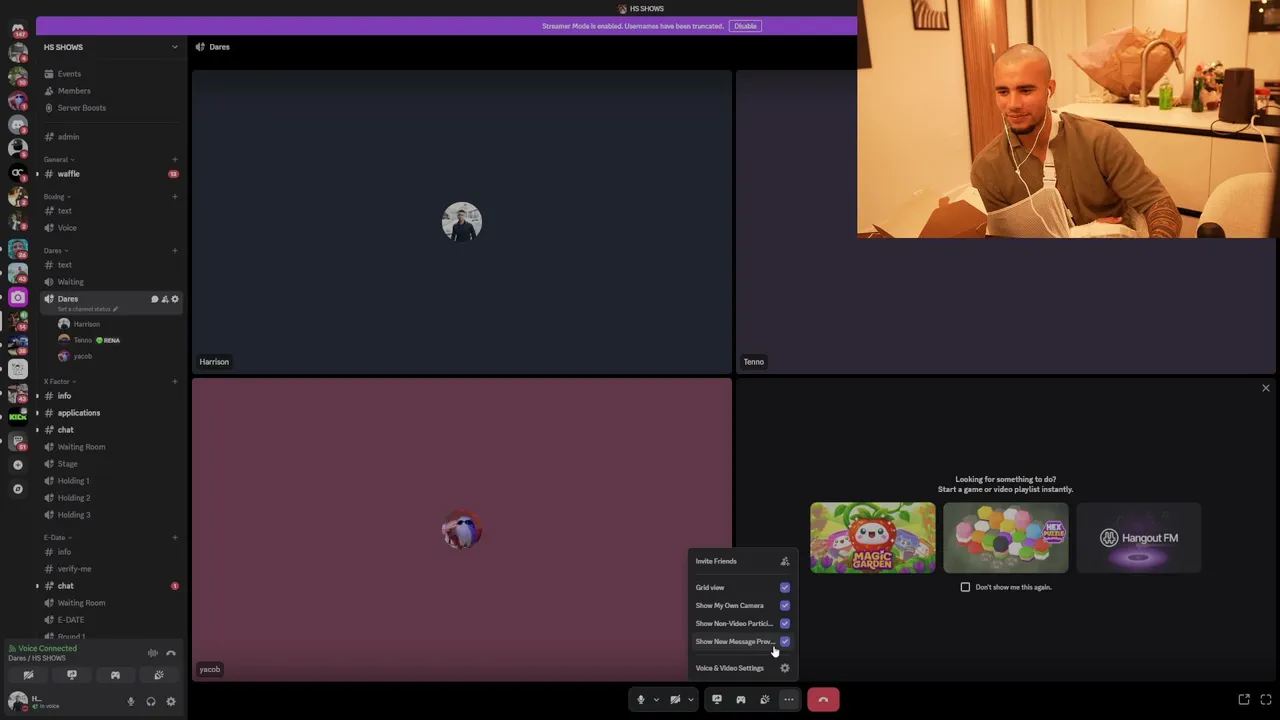The image size is (1280, 720).
Task: Open Voice & Video Settings from popup menu
Action: 742,668
